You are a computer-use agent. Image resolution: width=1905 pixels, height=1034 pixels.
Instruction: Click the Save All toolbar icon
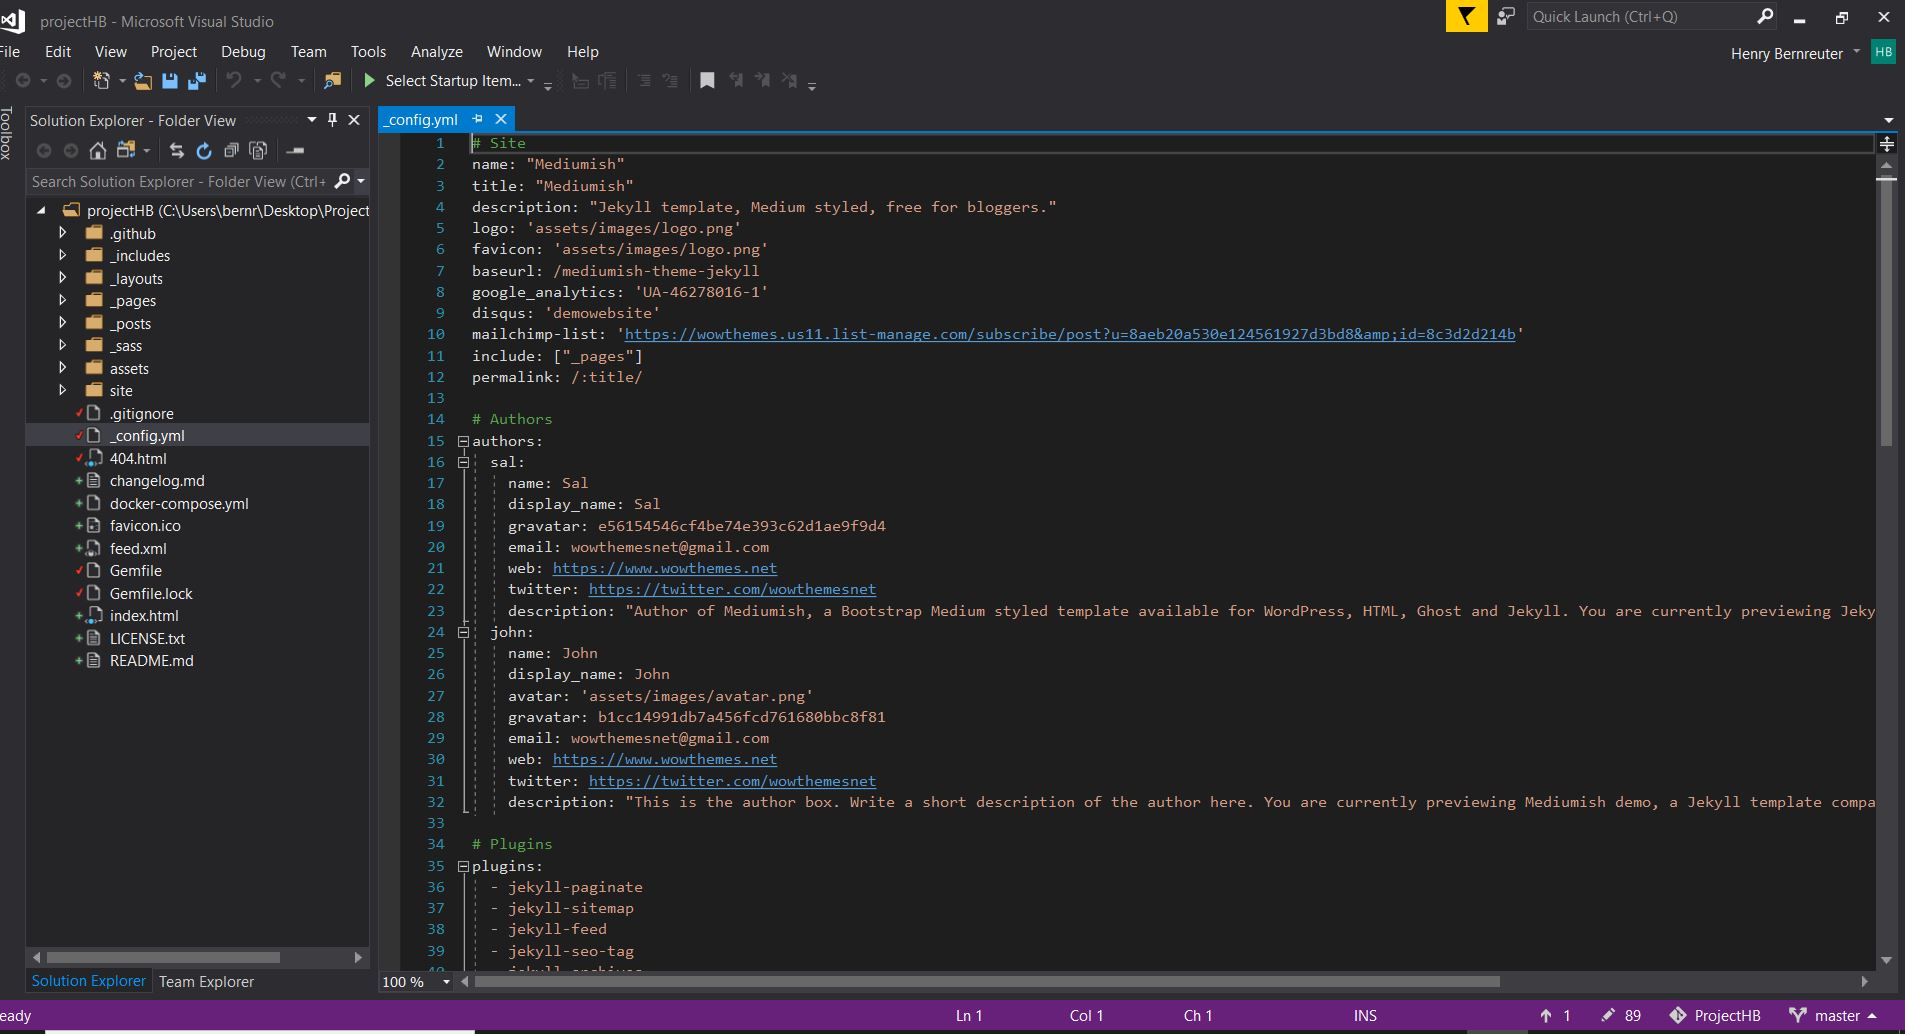[x=197, y=81]
